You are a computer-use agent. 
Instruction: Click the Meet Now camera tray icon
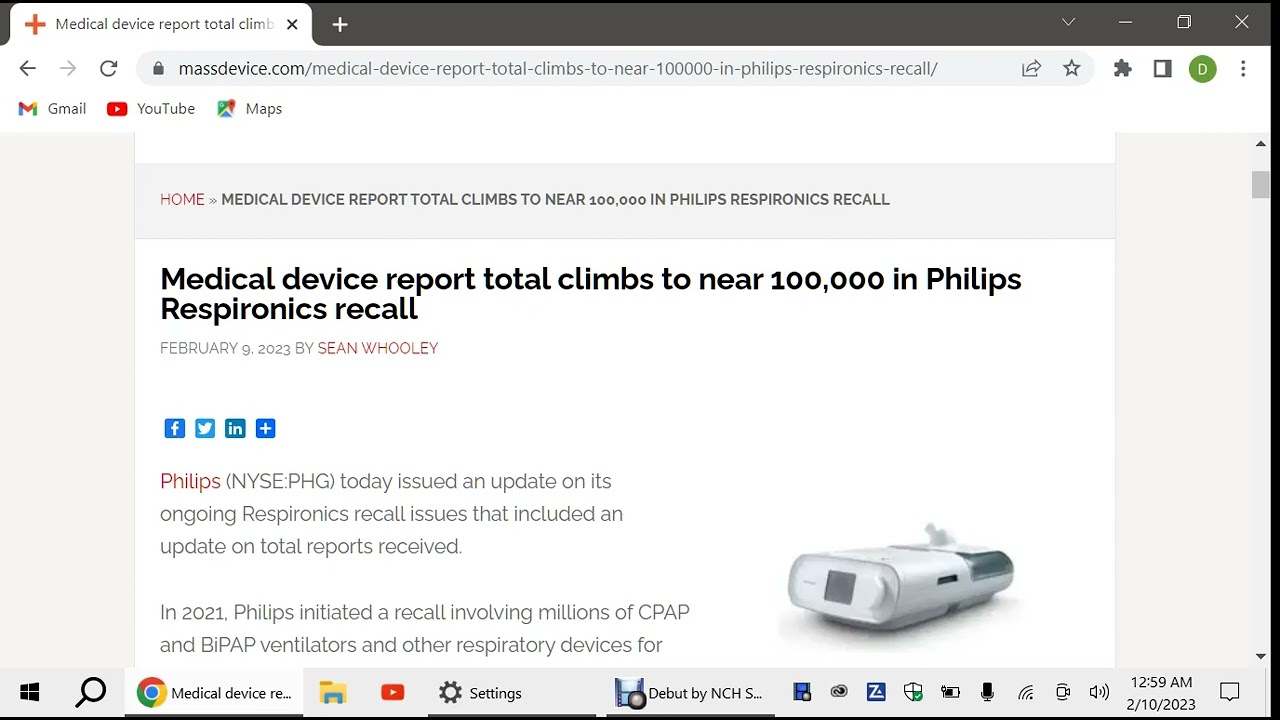click(1062, 692)
